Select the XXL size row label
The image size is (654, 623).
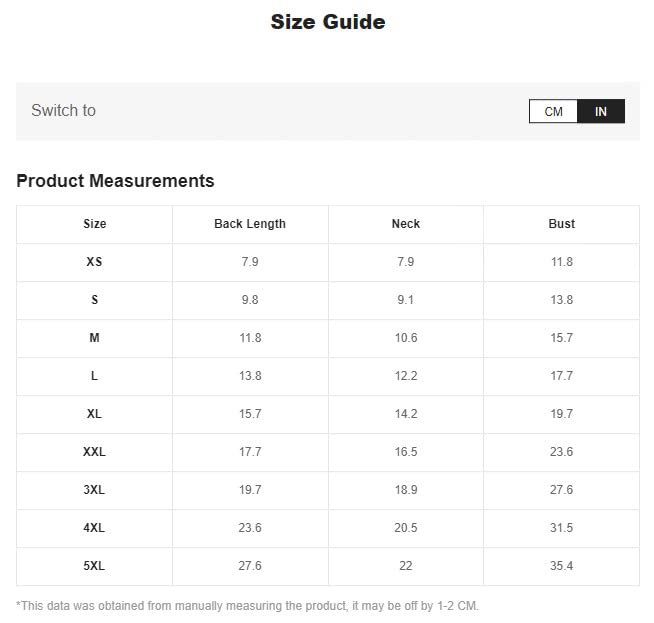click(94, 452)
